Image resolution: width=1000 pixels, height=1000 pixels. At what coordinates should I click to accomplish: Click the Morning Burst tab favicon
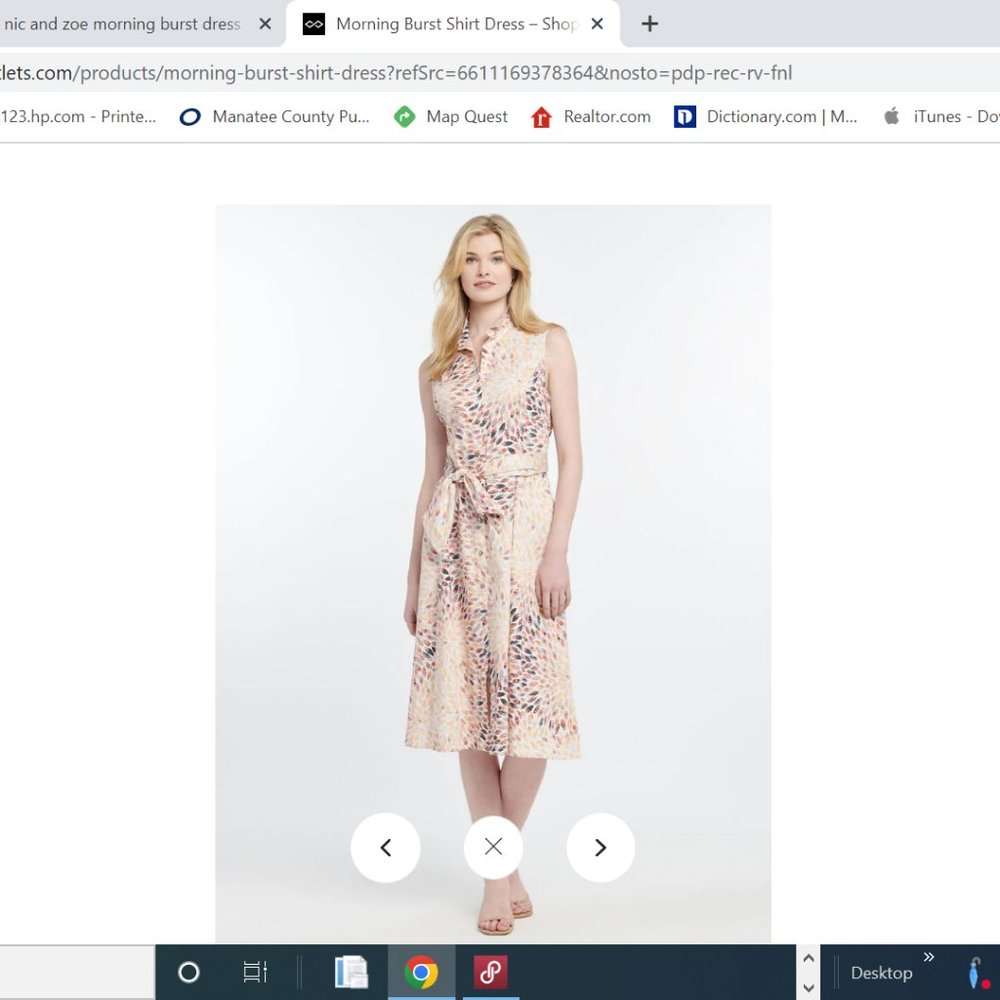point(314,24)
